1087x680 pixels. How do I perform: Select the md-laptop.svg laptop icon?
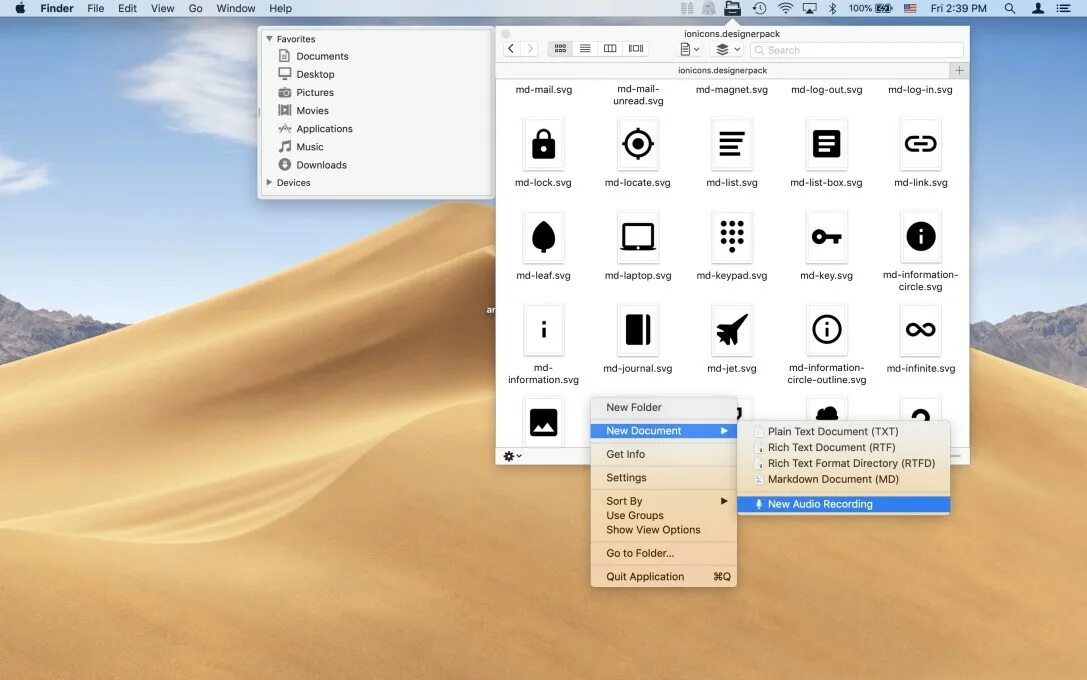point(638,237)
